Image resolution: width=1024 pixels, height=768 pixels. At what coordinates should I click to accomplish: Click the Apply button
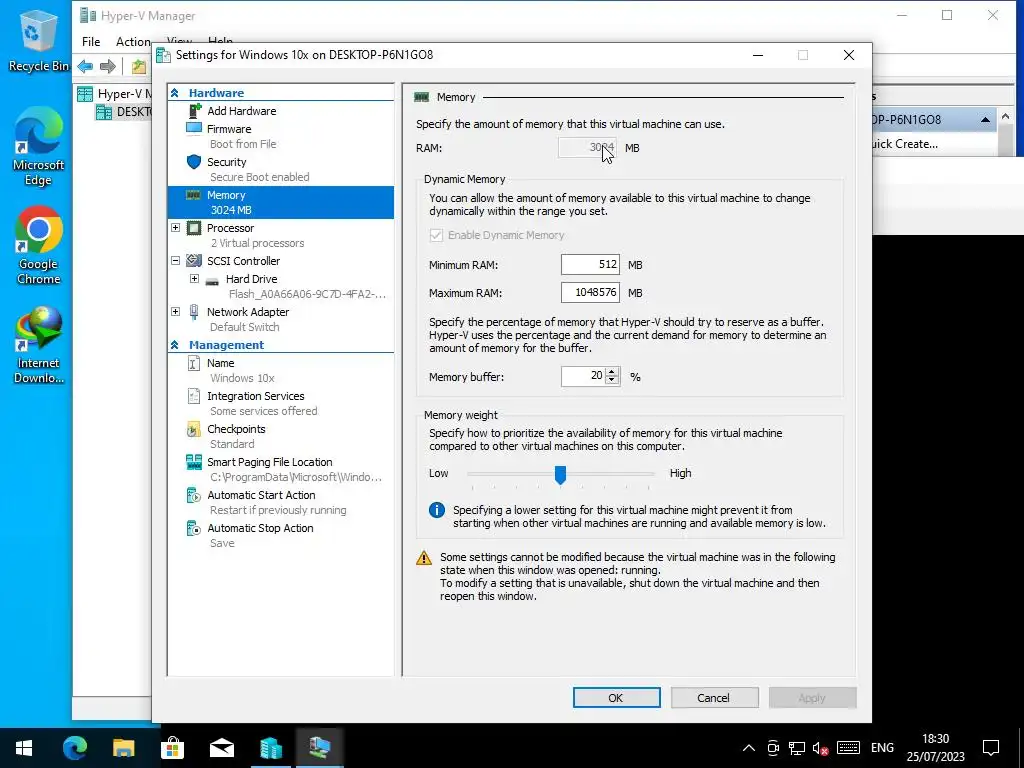(812, 697)
